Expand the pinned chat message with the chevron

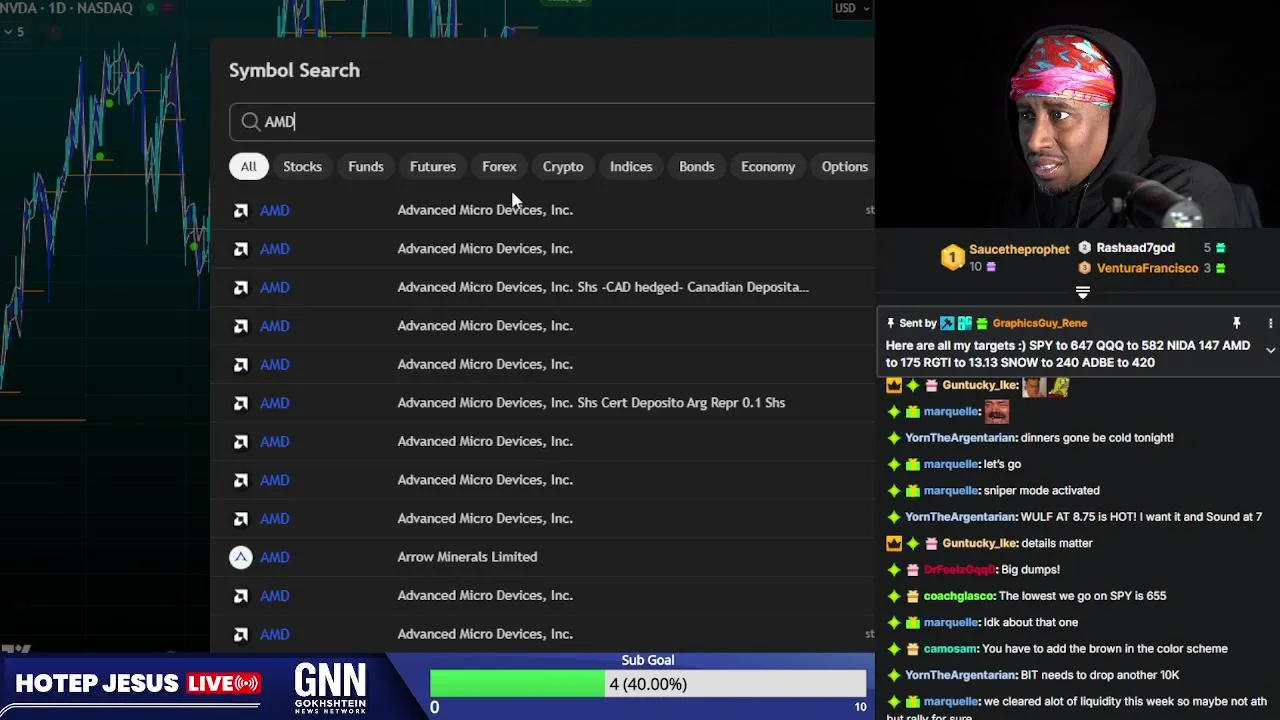1270,350
